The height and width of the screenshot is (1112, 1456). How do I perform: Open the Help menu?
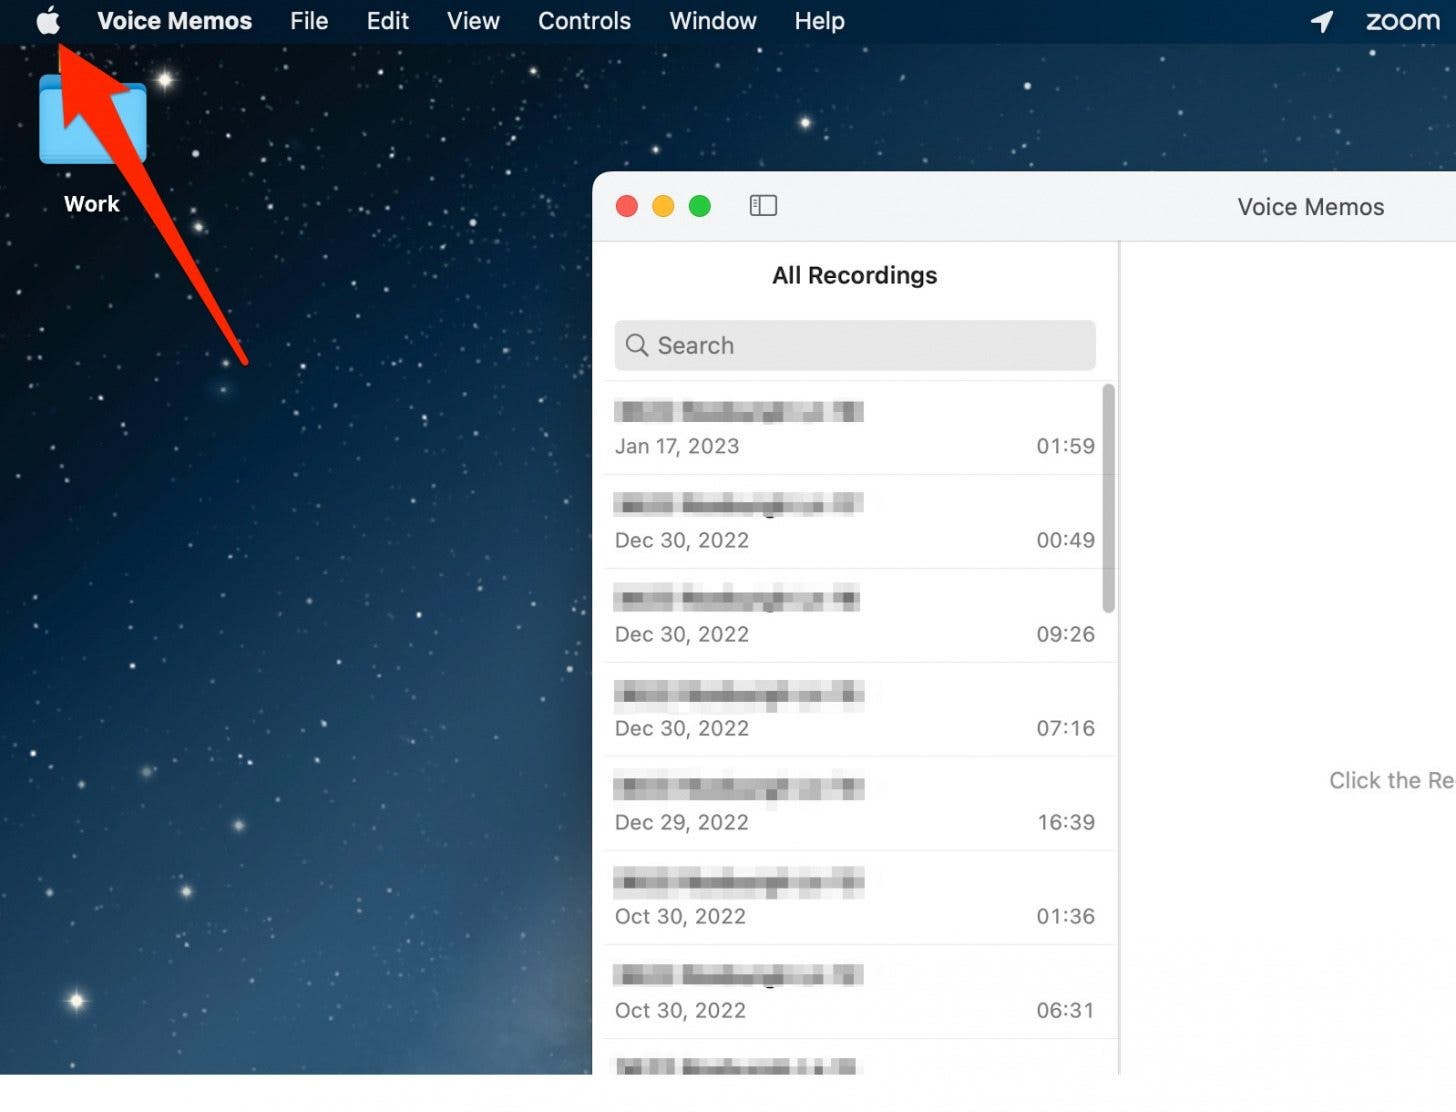(x=818, y=21)
